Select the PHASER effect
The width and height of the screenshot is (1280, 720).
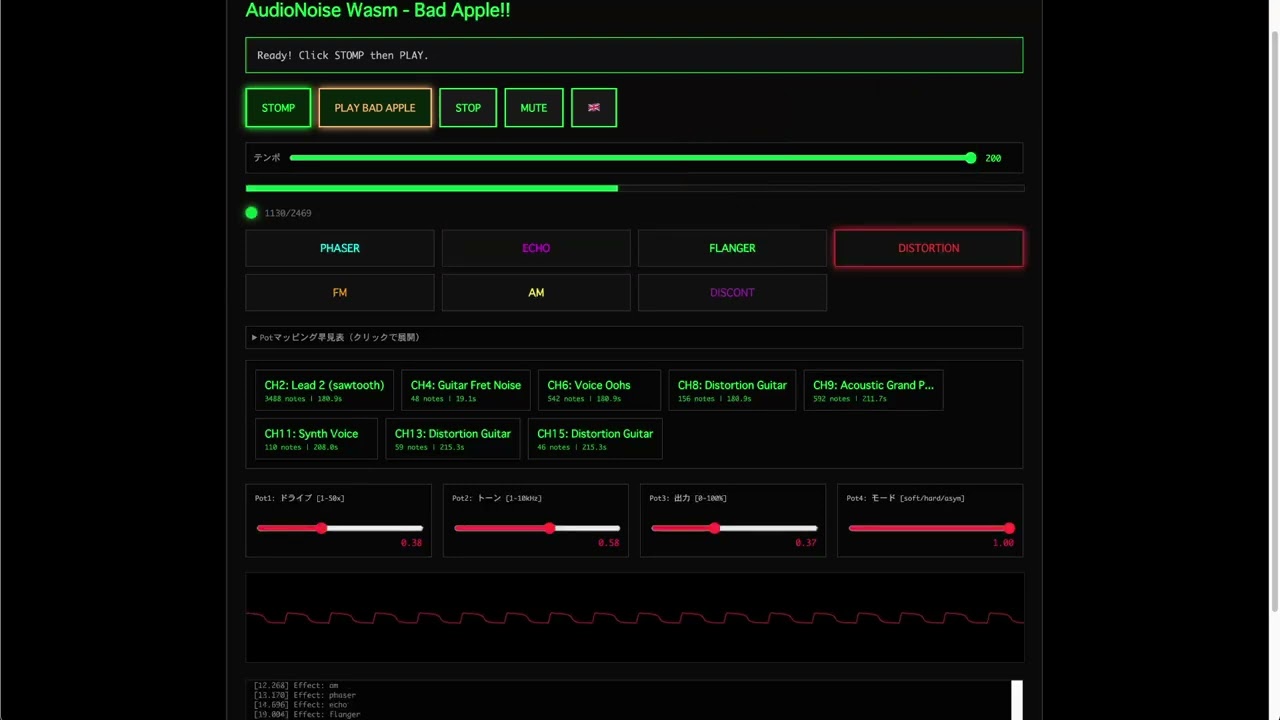[340, 248]
